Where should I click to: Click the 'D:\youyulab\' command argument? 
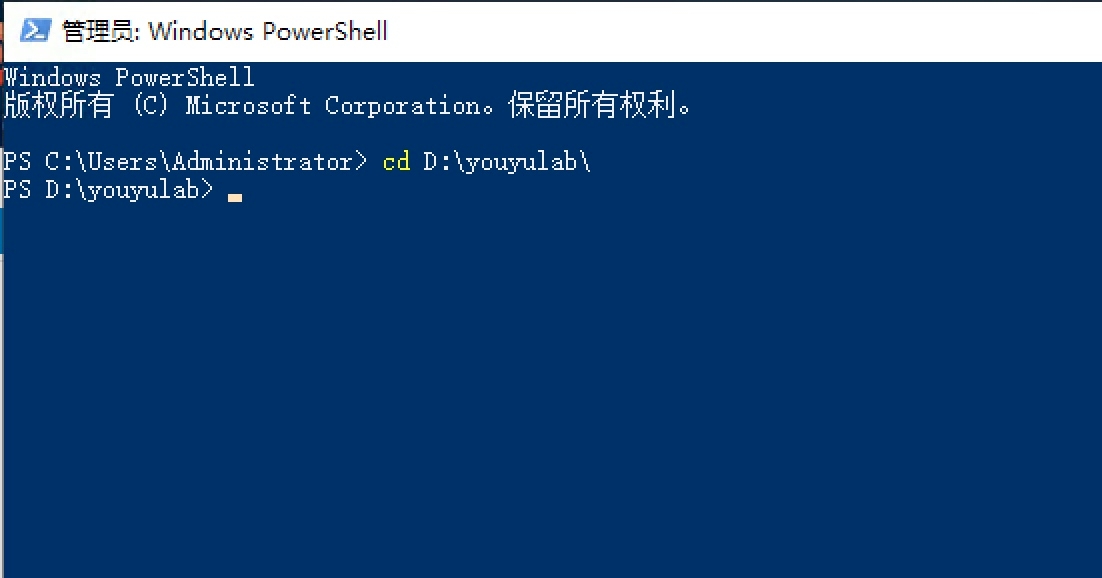pyautogui.click(x=507, y=162)
